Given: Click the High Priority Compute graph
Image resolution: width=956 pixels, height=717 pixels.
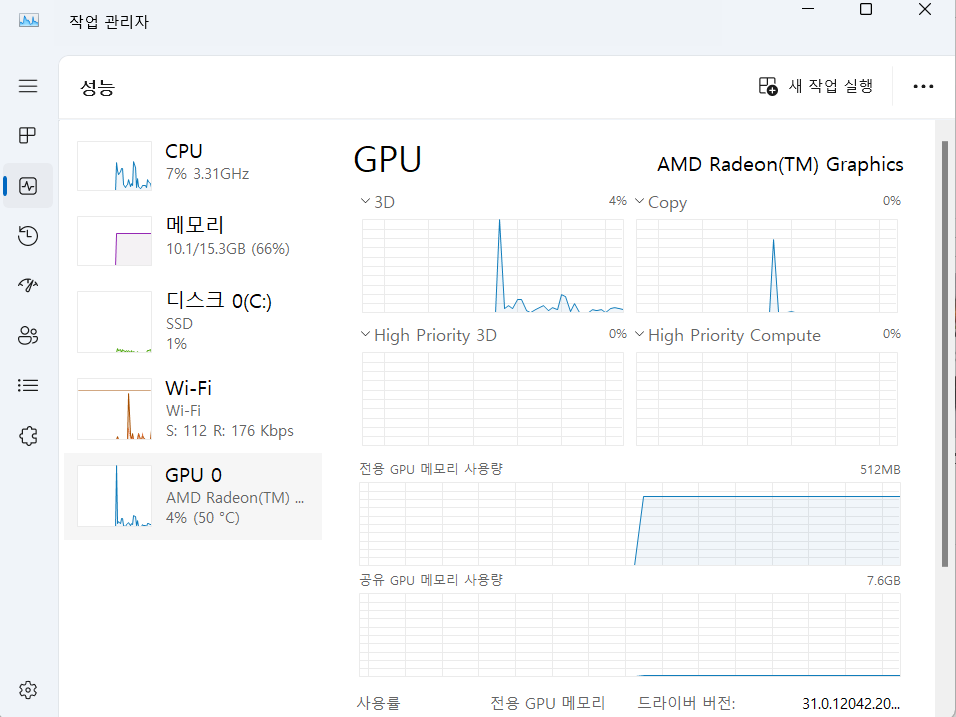Looking at the screenshot, I should [766, 399].
